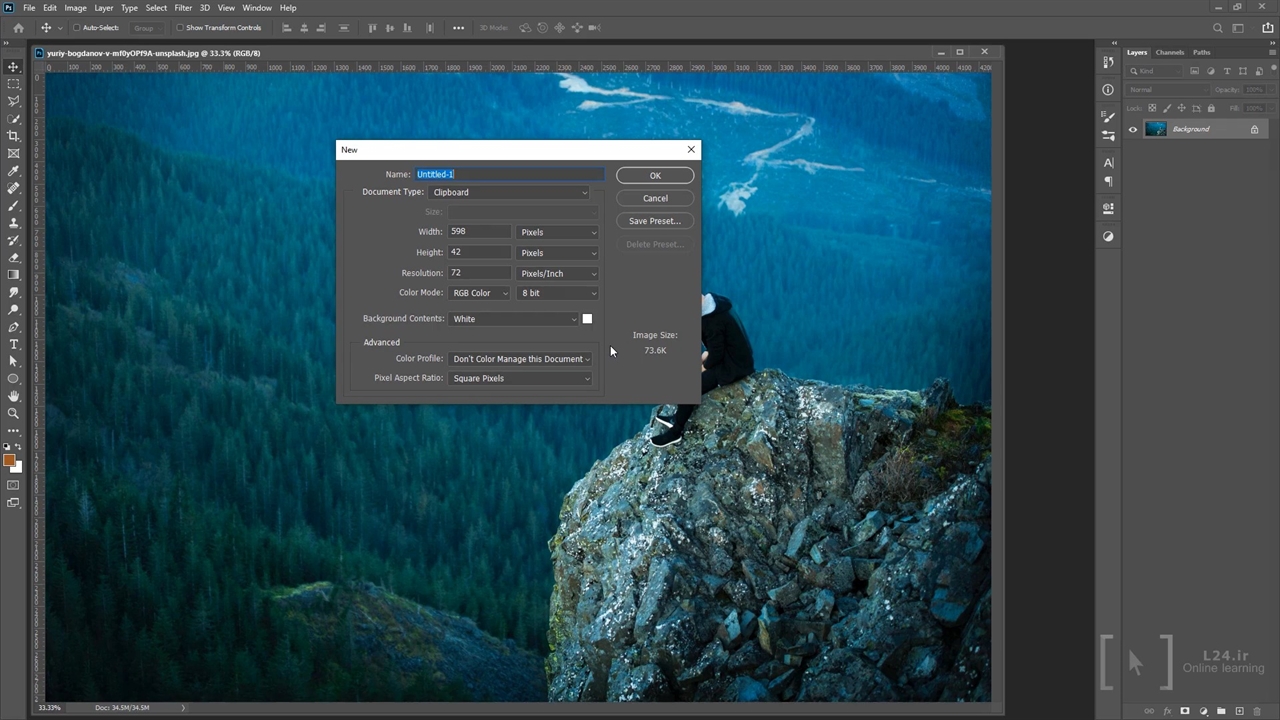Select the Rectangular Marquee tool

[13, 84]
